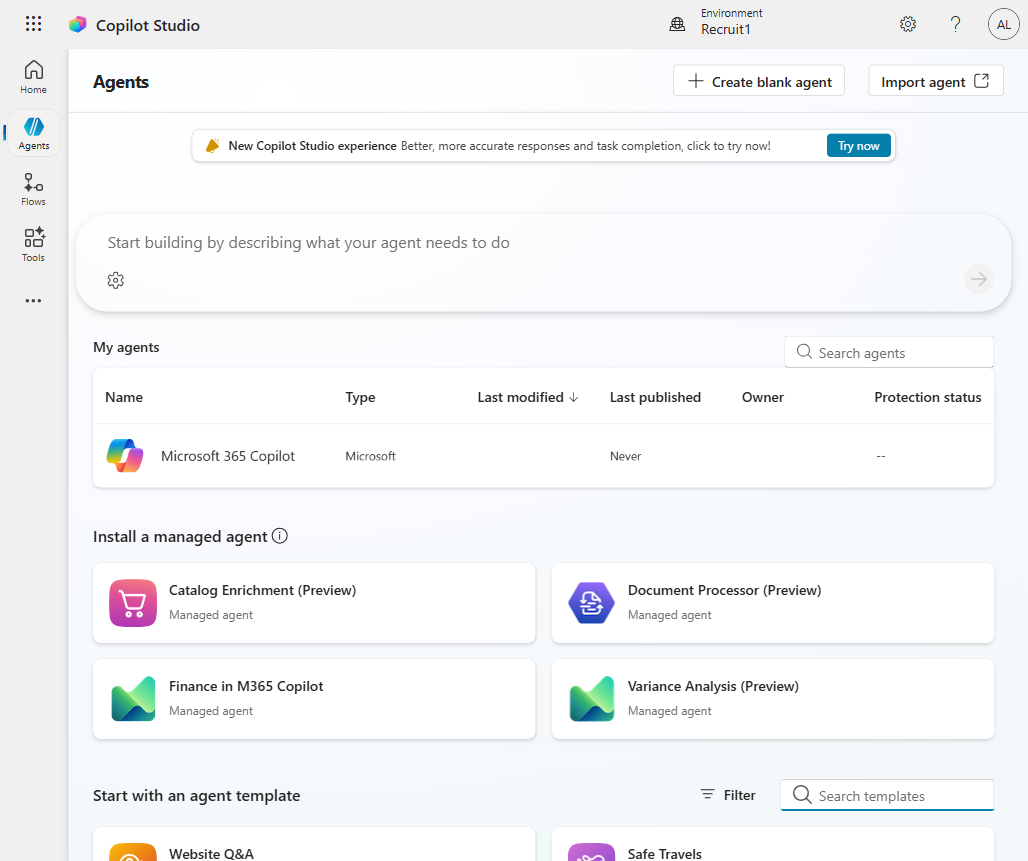Click Create blank agent button
The height and width of the screenshot is (861, 1028).
click(x=759, y=81)
